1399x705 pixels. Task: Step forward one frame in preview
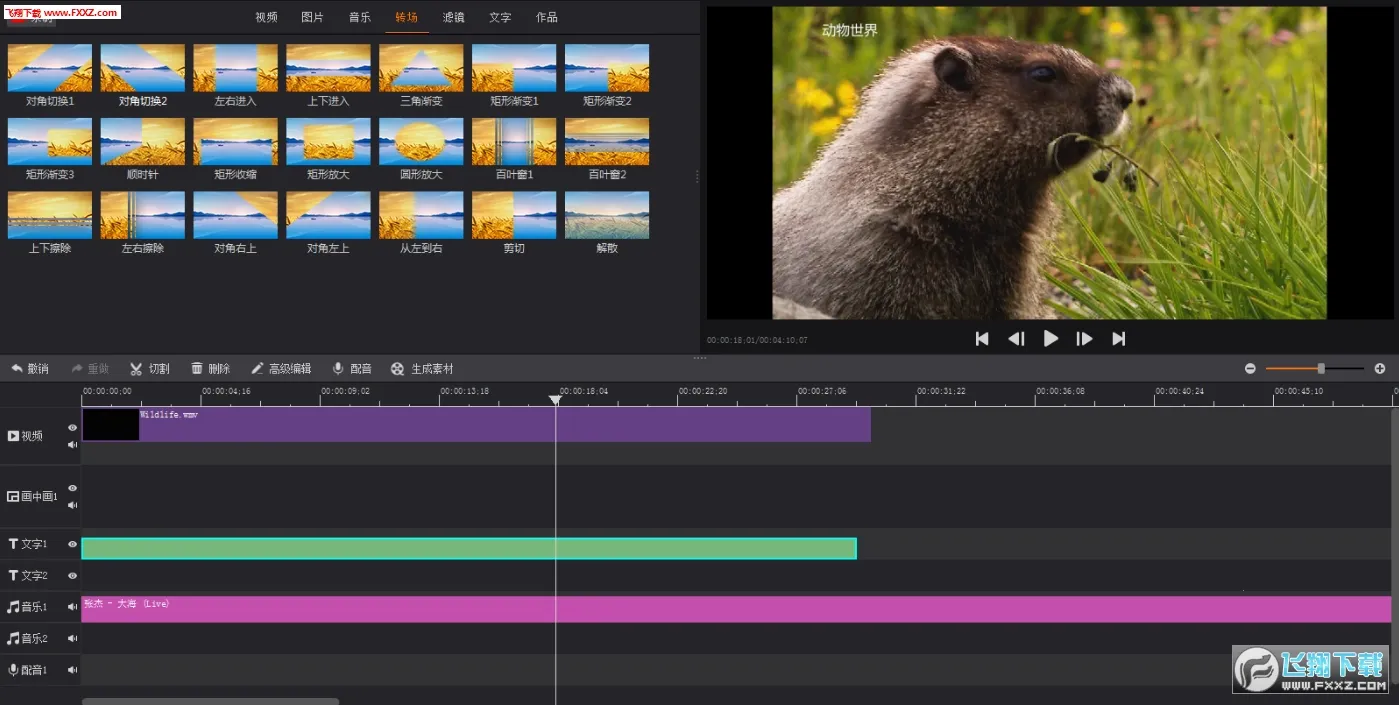click(x=1084, y=339)
